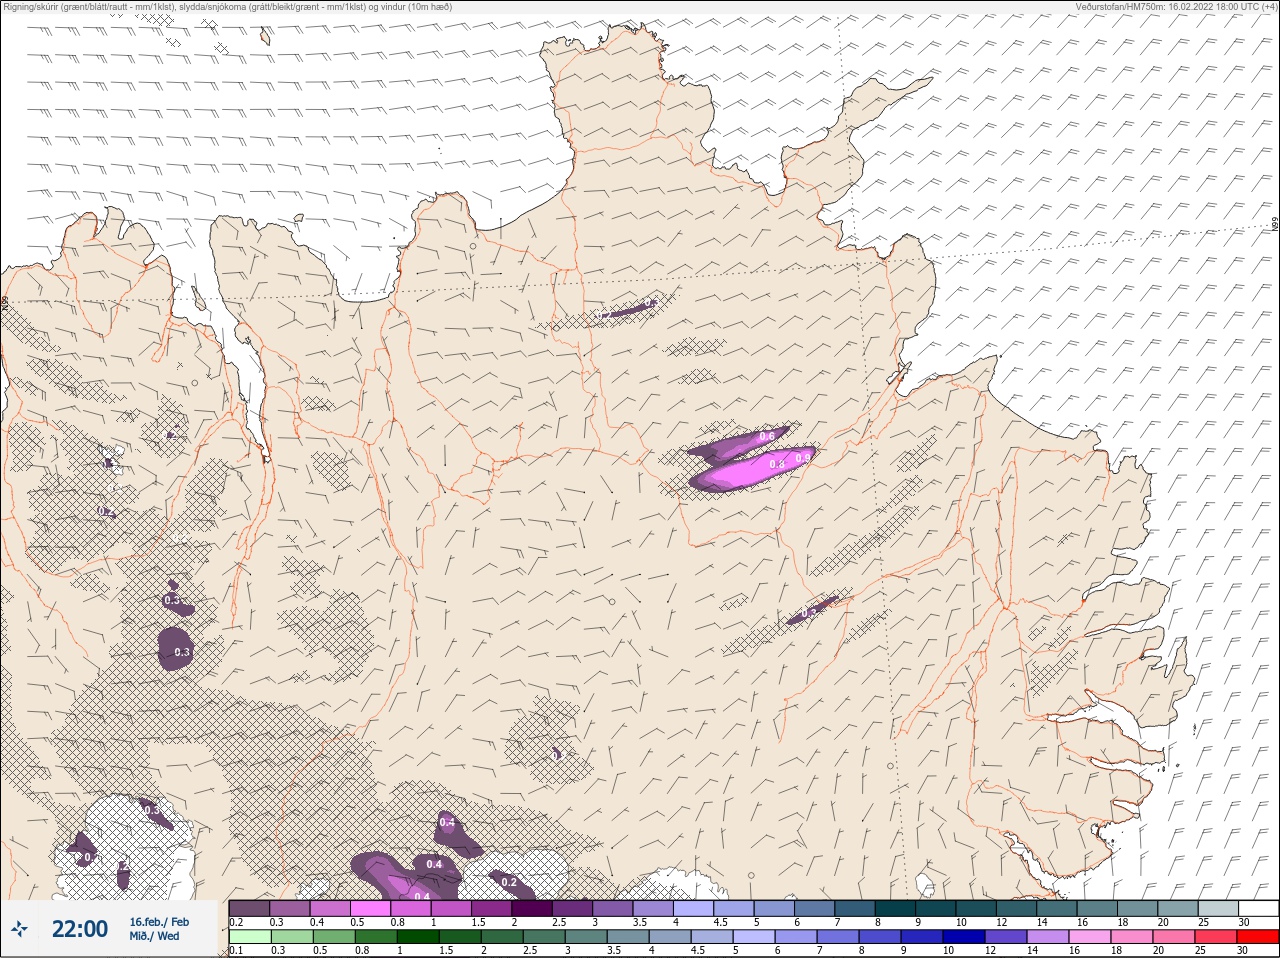
Task: Select the pale green 0.1 swatch in lower legend
Action: tap(249, 937)
